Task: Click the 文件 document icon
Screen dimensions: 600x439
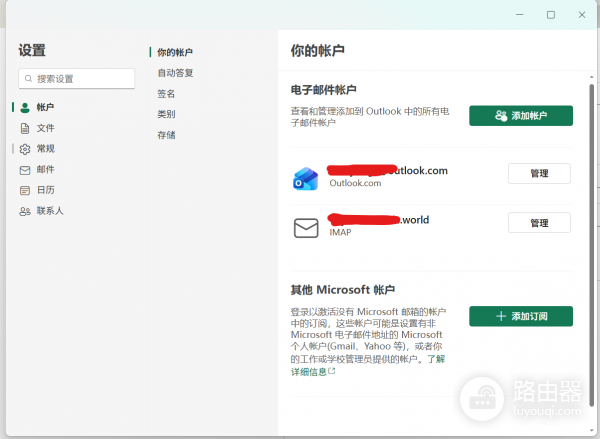Action: point(25,128)
